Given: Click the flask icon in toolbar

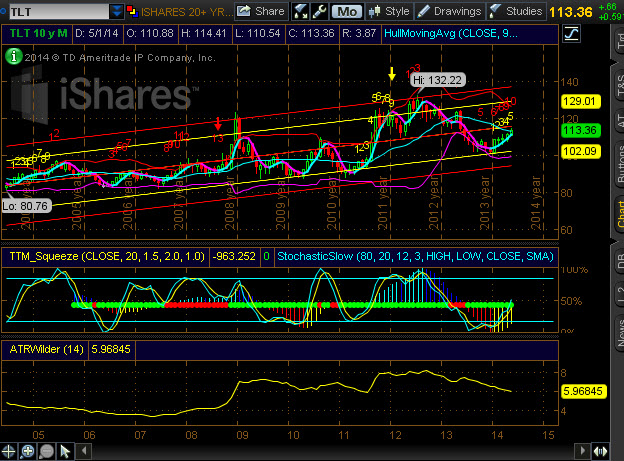Looking at the screenshot, I should (301, 12).
